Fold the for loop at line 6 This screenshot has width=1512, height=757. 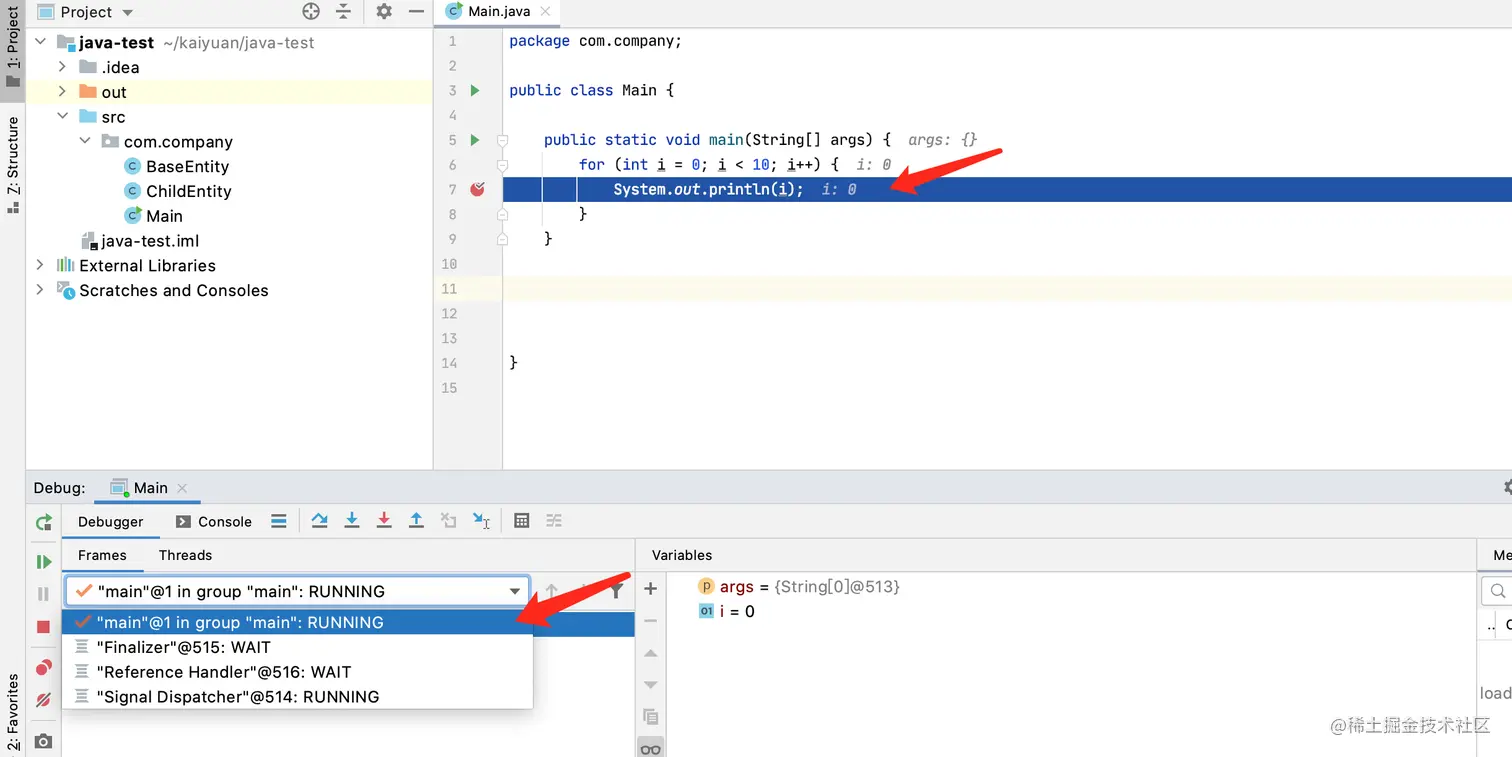tap(503, 165)
